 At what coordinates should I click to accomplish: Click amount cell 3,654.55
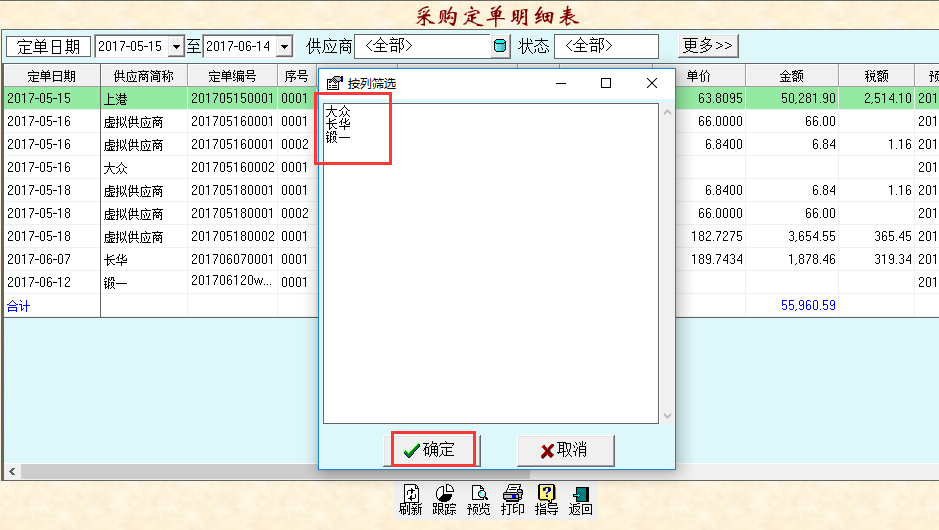pos(792,237)
